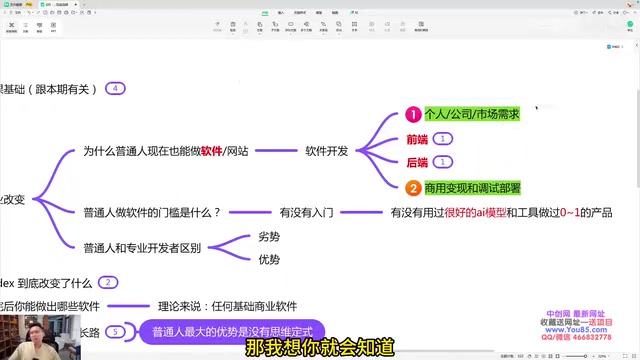Open the Paste dropdown arrow

click(233, 33)
